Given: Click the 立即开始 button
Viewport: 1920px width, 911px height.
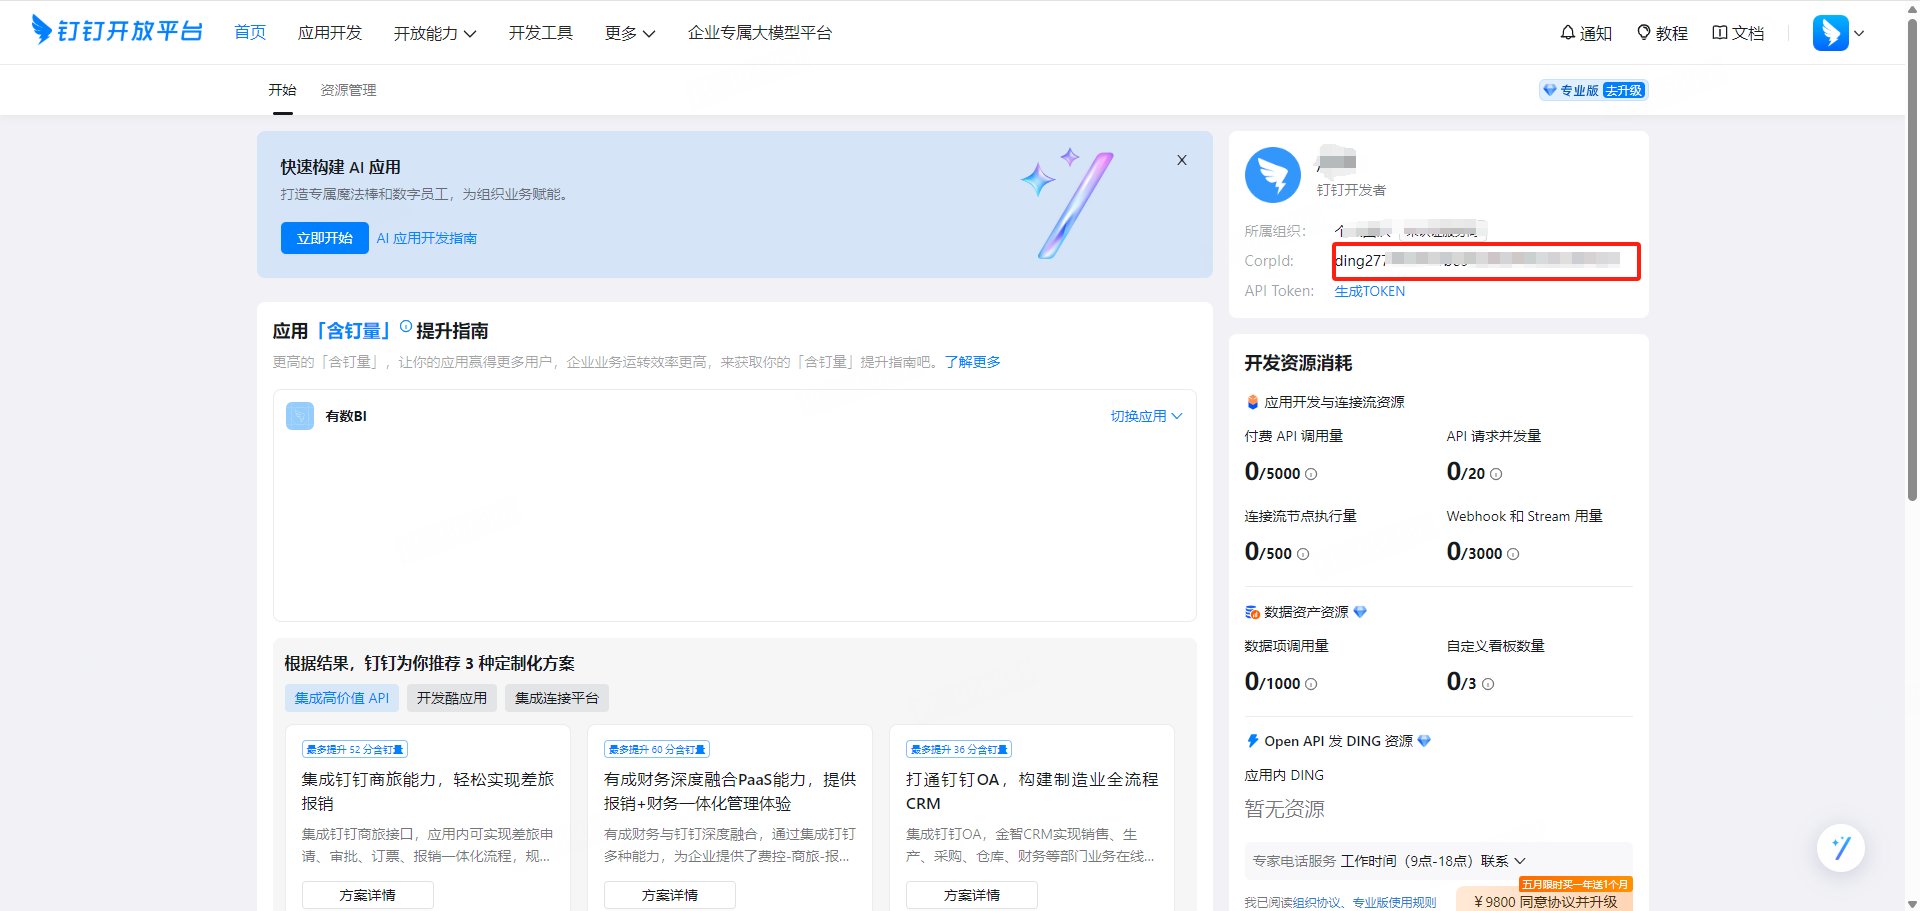Looking at the screenshot, I should (x=324, y=238).
